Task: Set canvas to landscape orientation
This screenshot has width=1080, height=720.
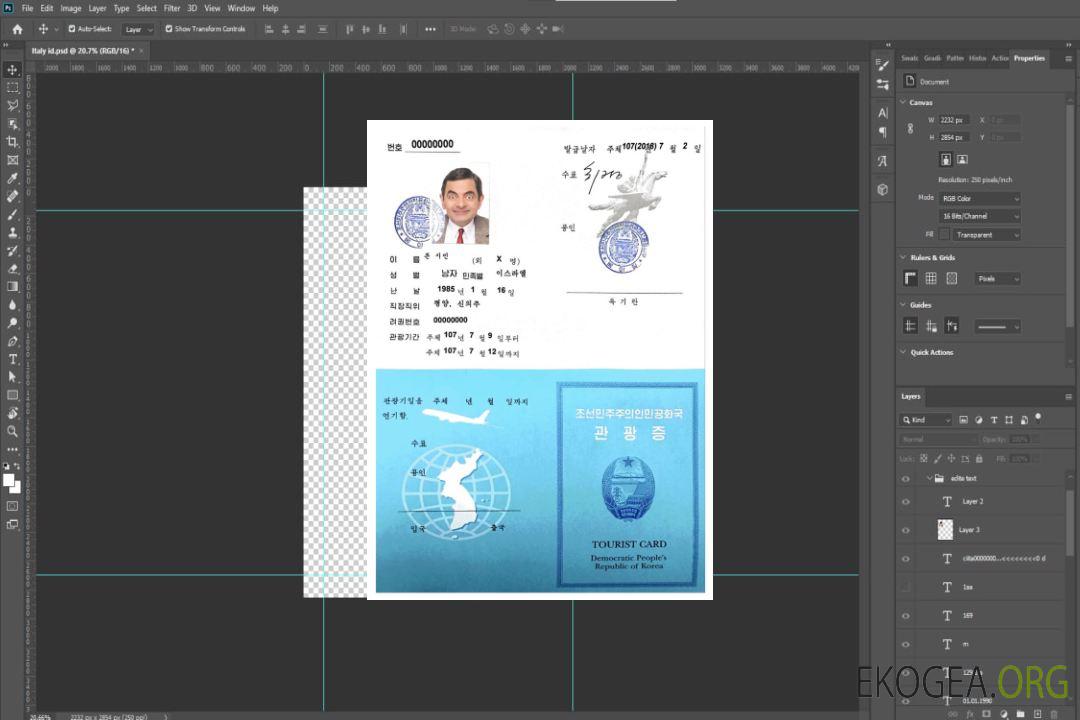Action: [x=962, y=159]
